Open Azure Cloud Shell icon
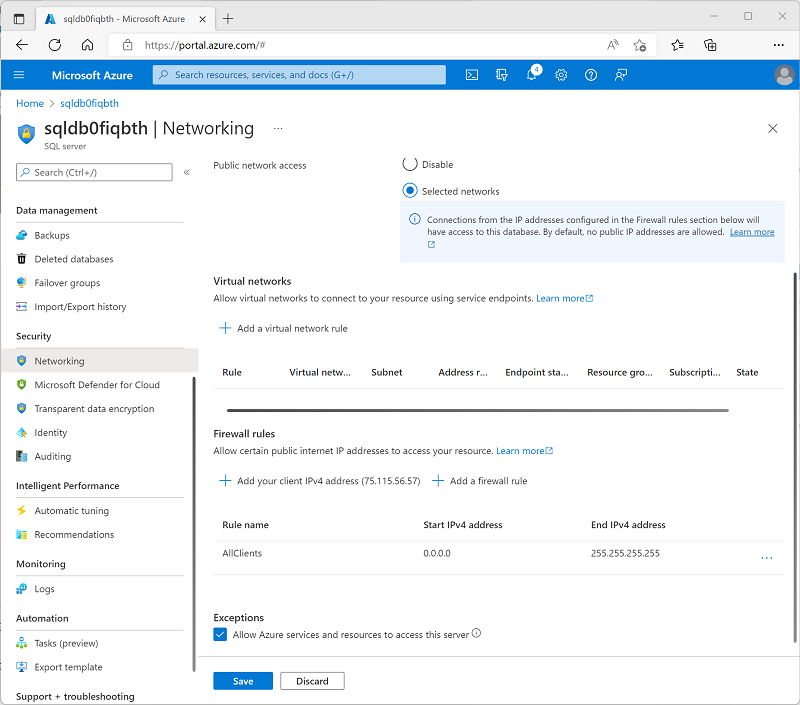The height and width of the screenshot is (705, 800). pos(472,75)
